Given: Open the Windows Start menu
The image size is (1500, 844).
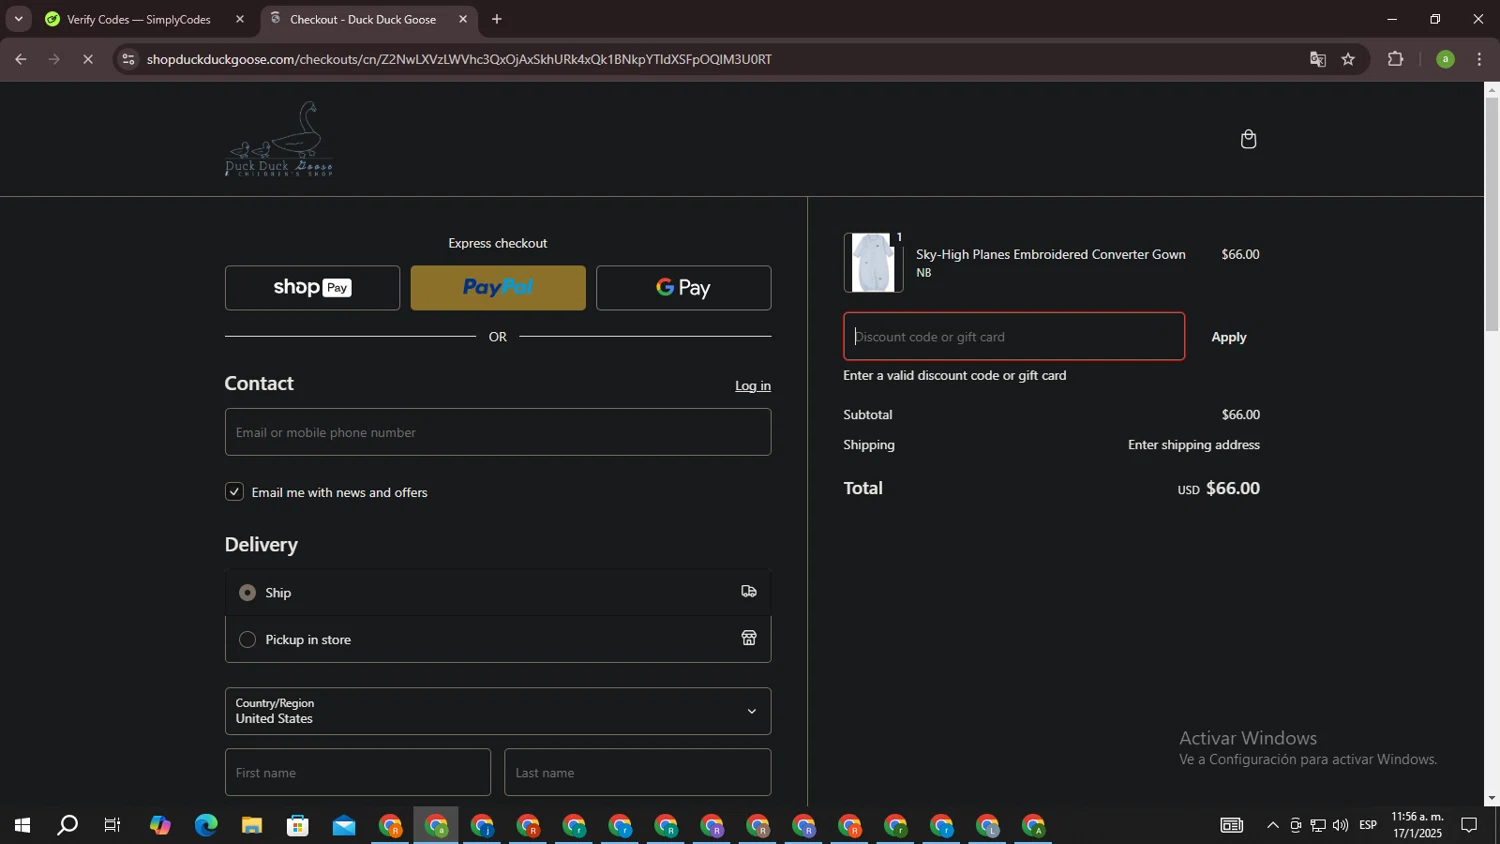Looking at the screenshot, I should click(x=22, y=826).
